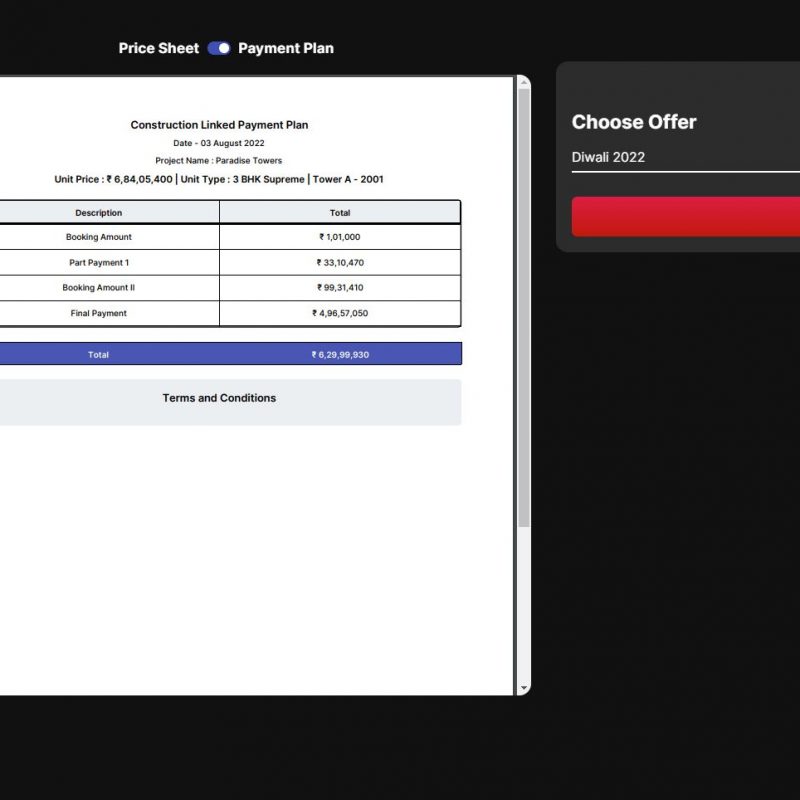Screen dimensions: 800x800
Task: Select the Payment Plan label
Action: [286, 48]
